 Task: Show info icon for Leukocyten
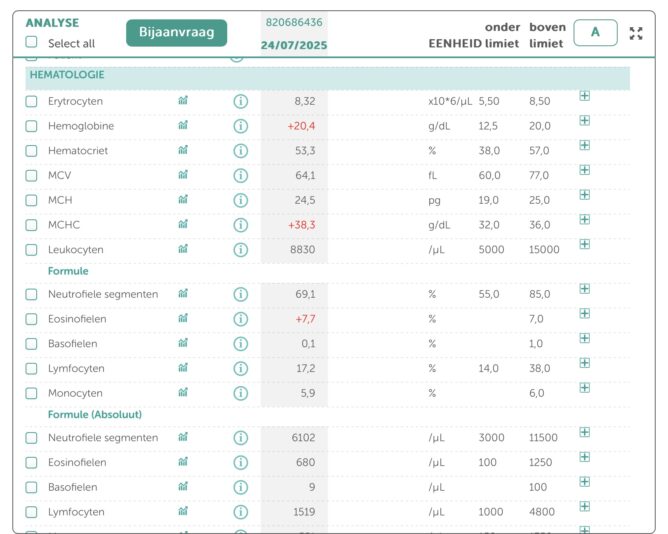(x=240, y=250)
